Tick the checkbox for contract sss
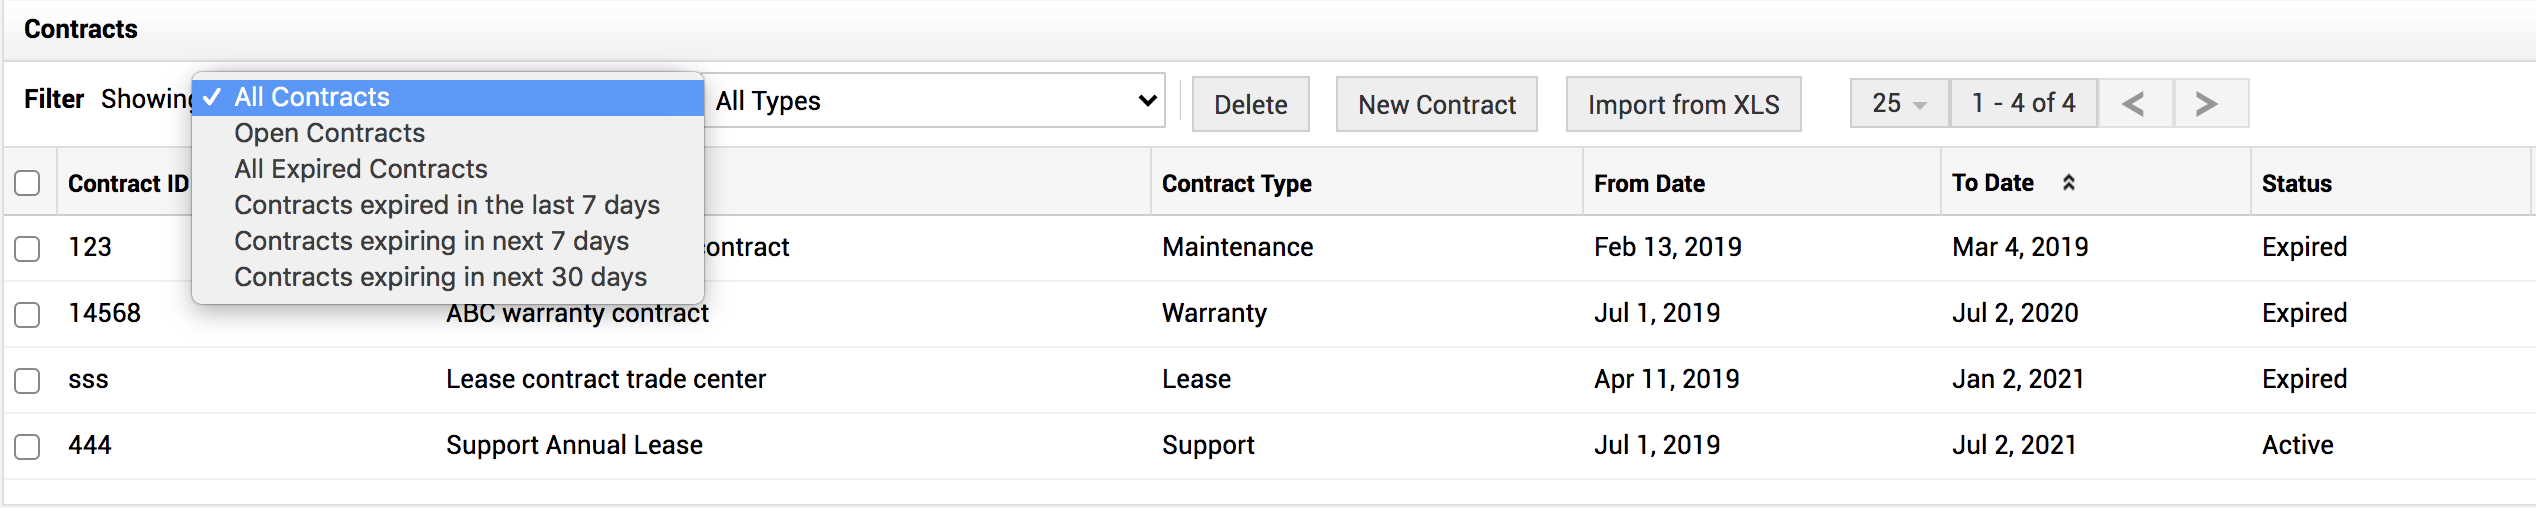Viewport: 2536px width, 508px height. click(x=28, y=380)
